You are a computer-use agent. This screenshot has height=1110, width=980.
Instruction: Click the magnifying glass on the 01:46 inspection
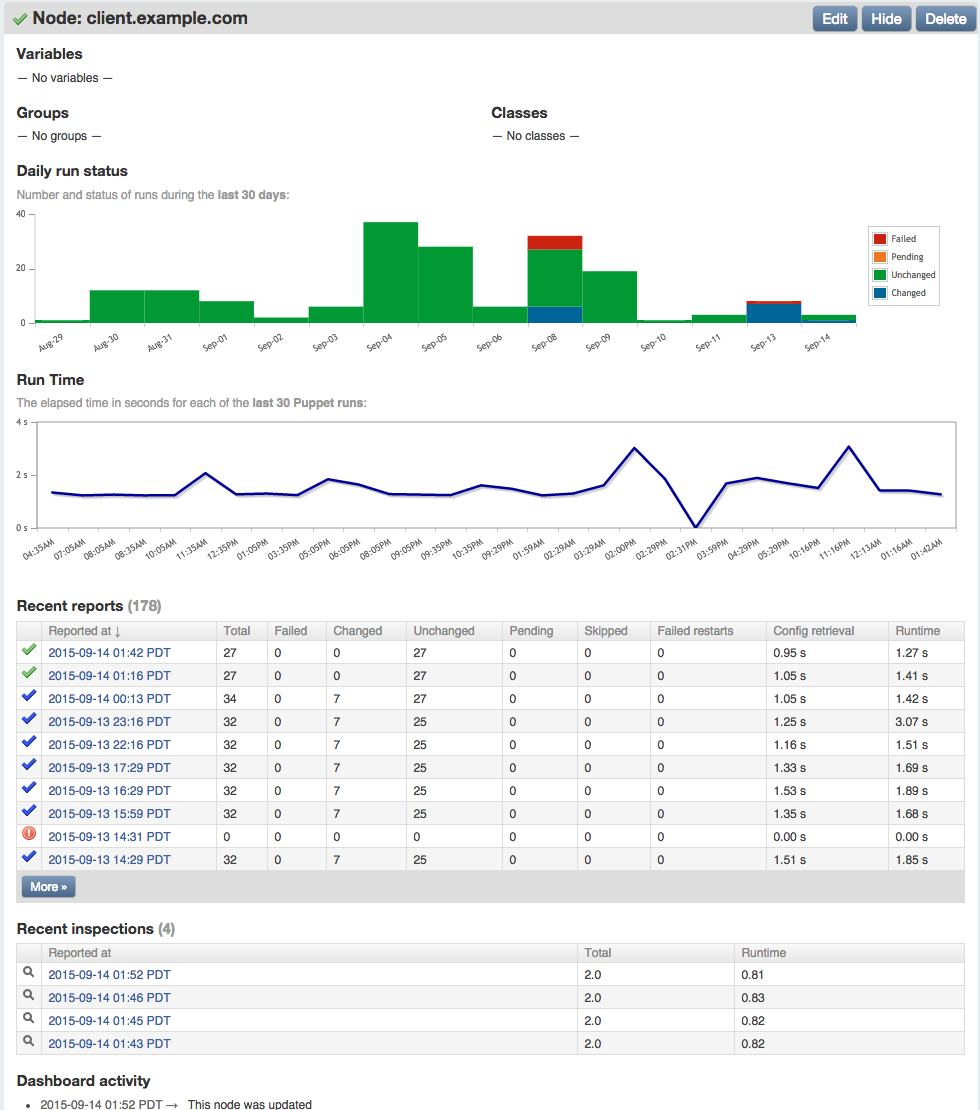click(x=28, y=994)
